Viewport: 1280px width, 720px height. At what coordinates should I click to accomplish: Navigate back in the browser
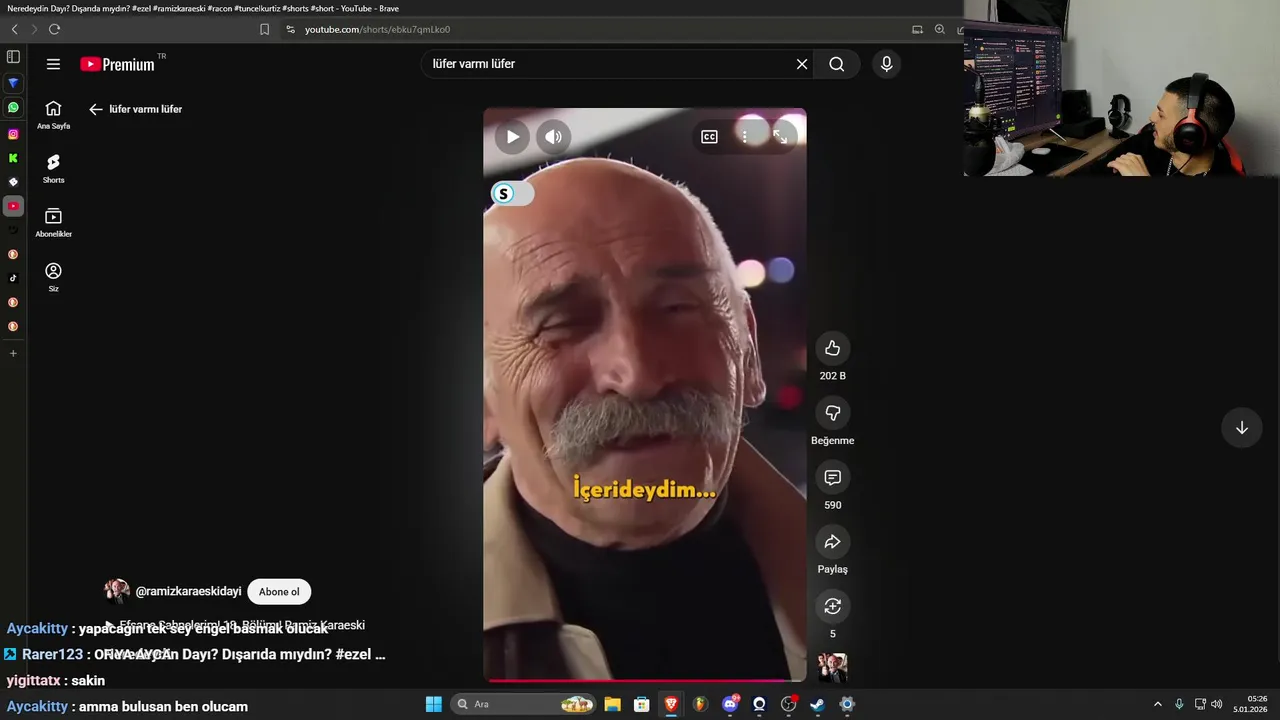(x=14, y=30)
